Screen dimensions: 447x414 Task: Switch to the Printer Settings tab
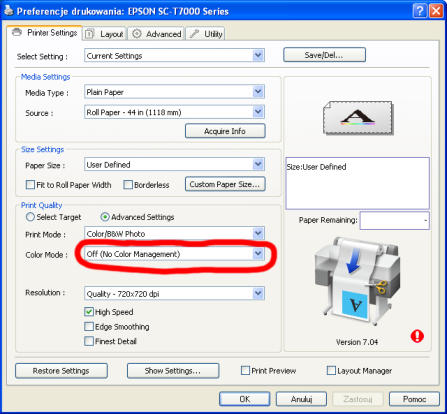(44, 33)
